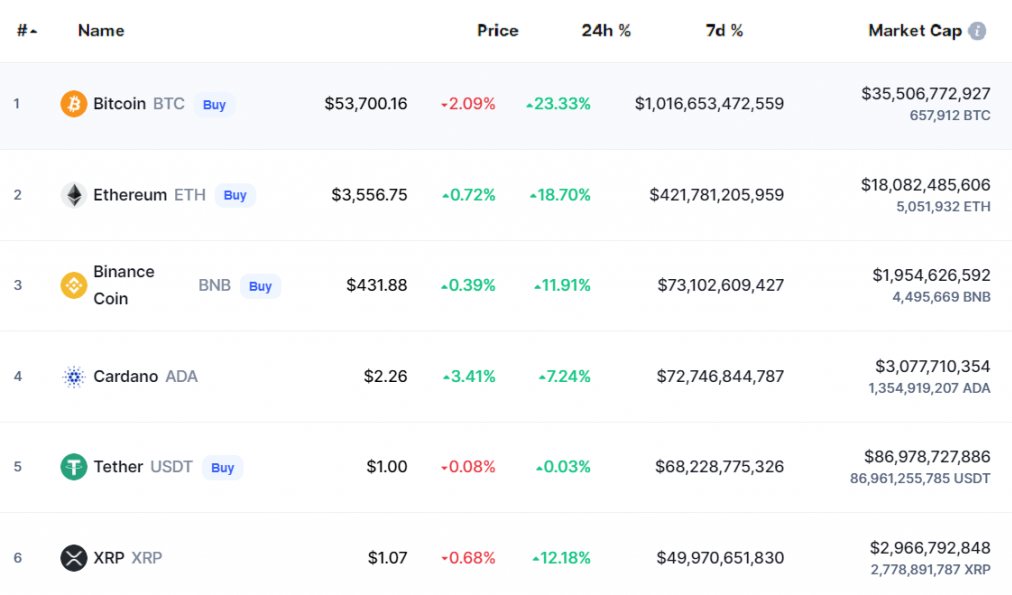Sort by rank using the # header
This screenshot has width=1012, height=595.
26,30
